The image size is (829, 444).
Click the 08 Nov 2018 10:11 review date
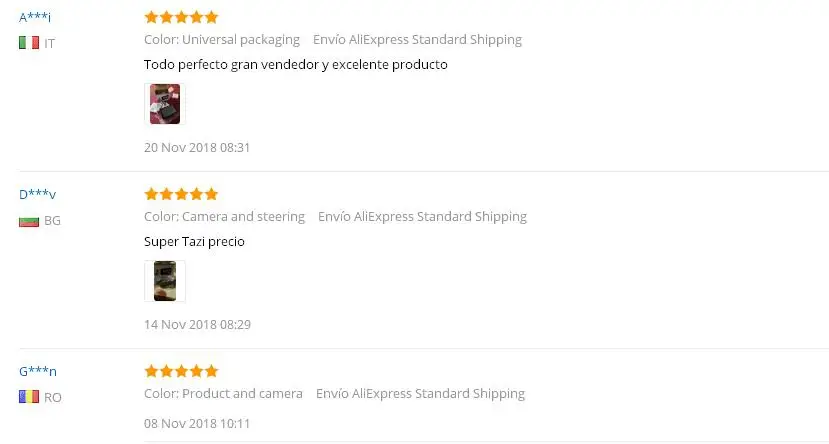click(x=197, y=423)
